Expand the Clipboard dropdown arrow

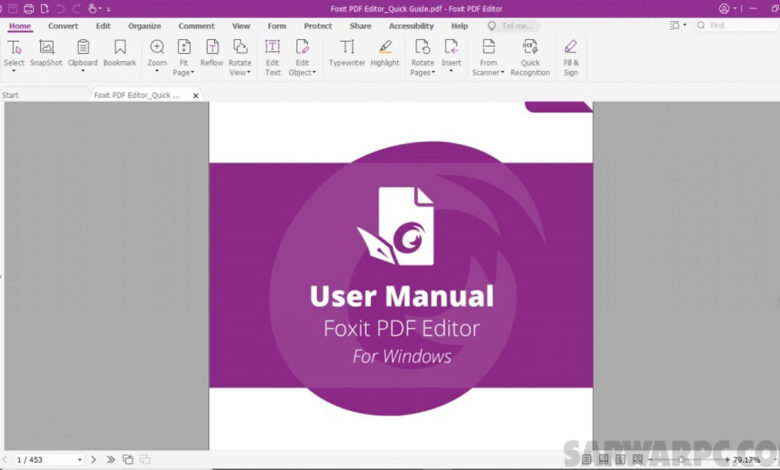[x=83, y=71]
